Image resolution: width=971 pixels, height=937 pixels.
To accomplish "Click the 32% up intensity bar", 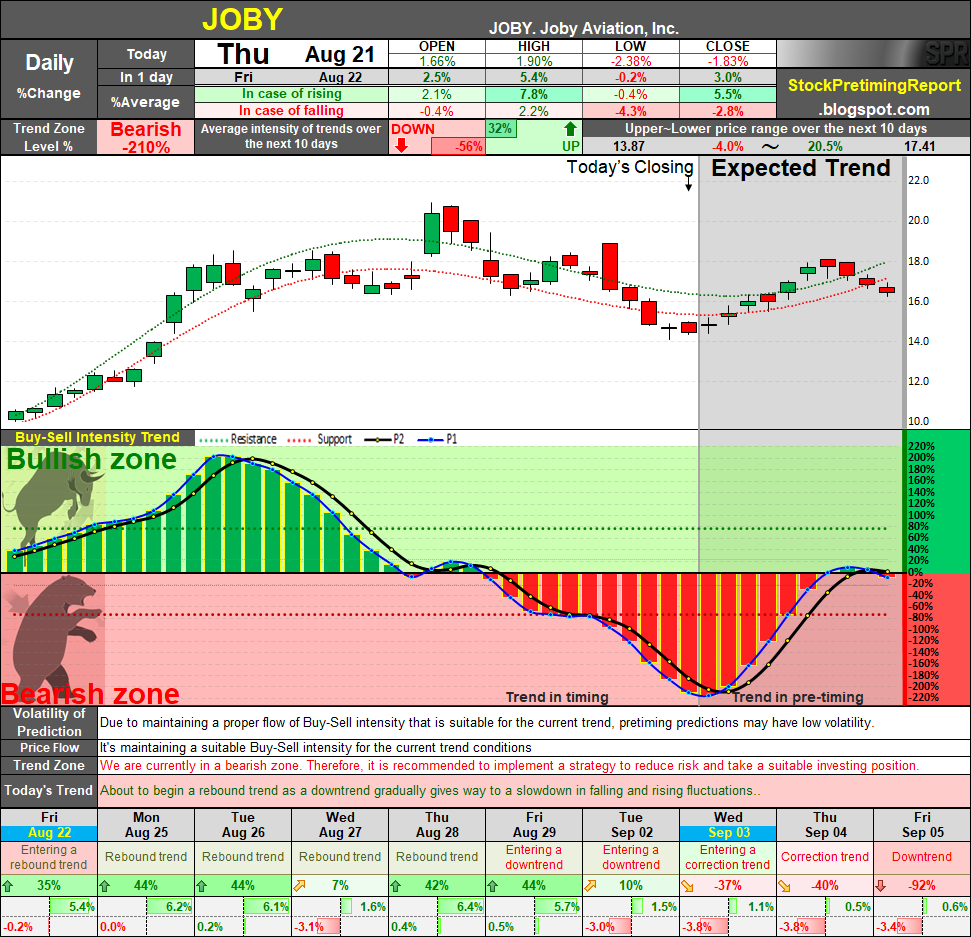I will (500, 129).
